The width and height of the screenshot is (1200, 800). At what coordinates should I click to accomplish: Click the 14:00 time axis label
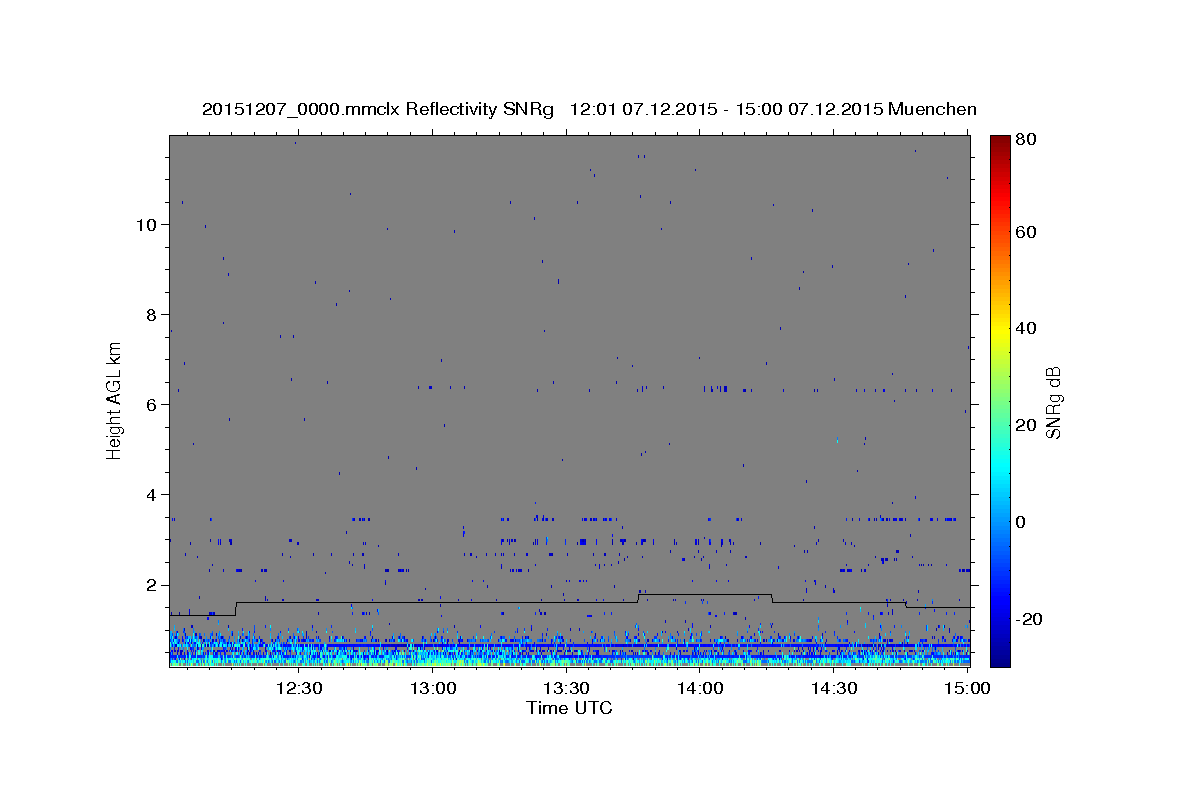point(699,688)
